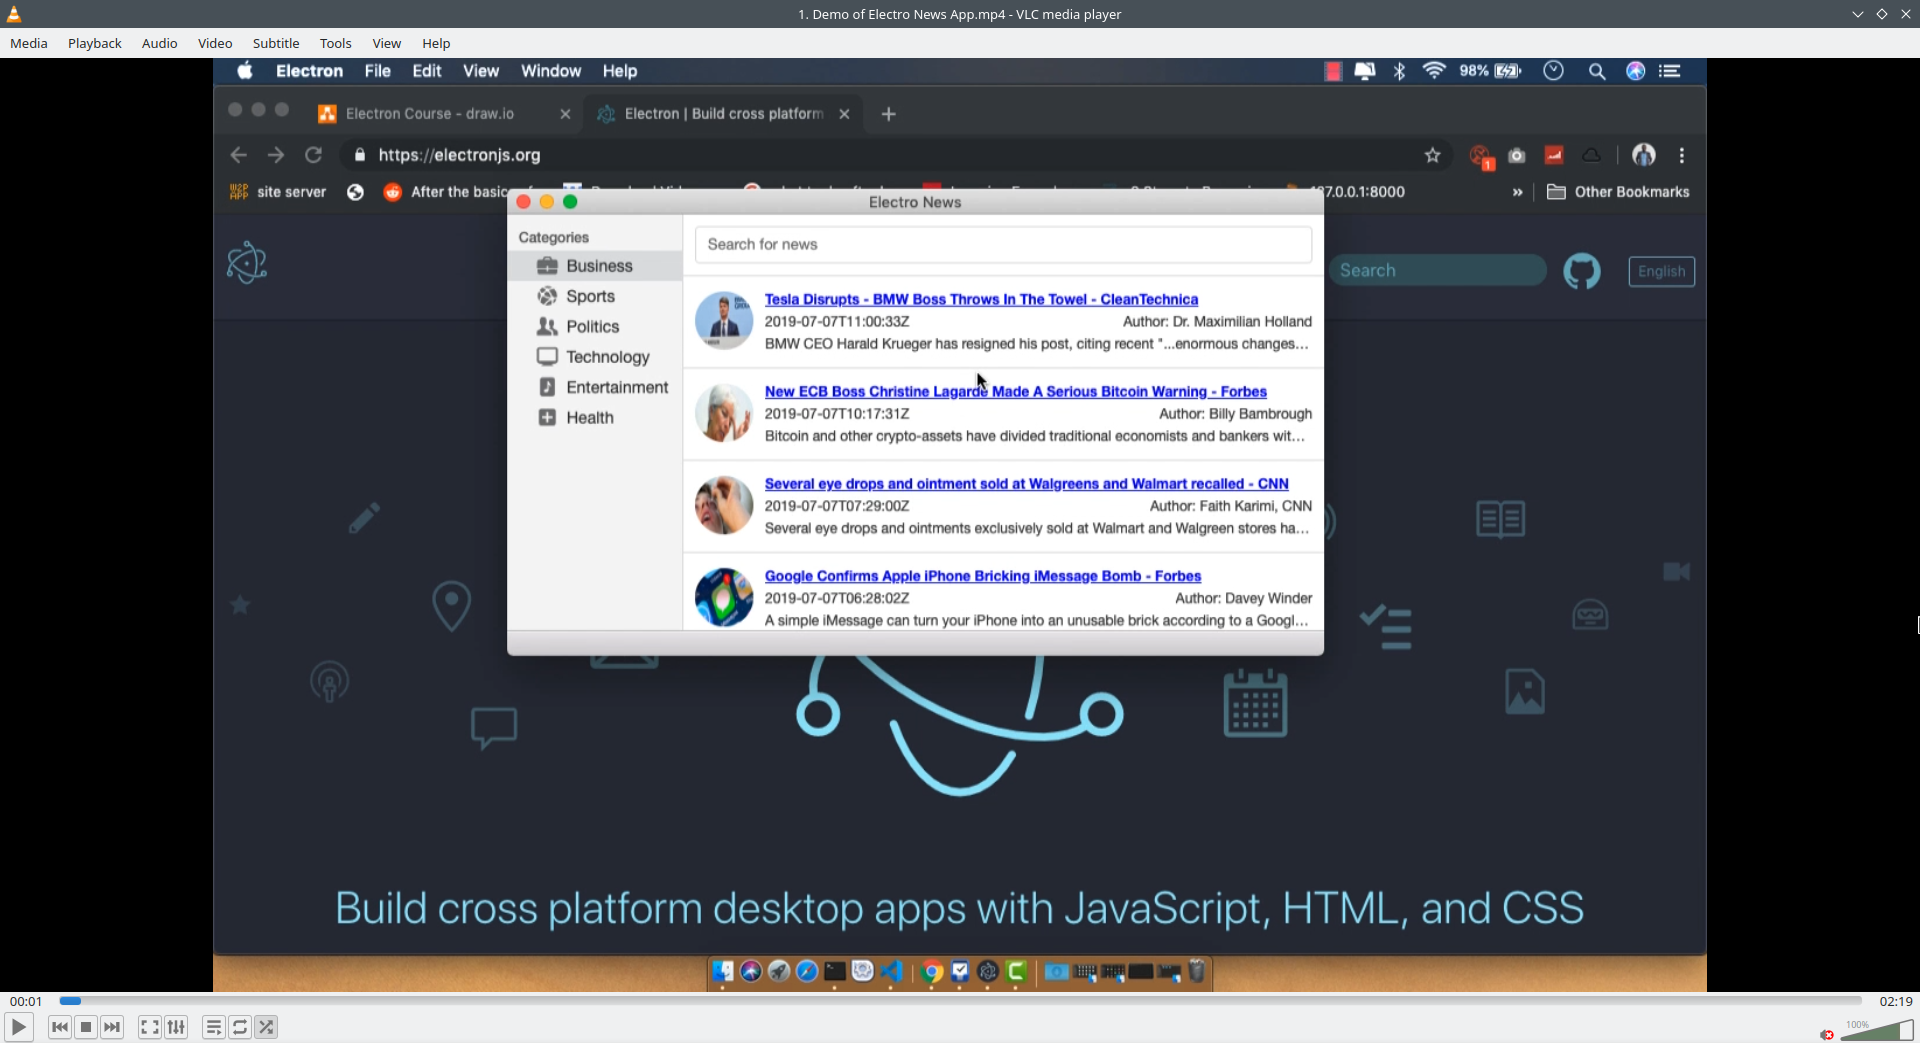Reload the electronjs.org page

[x=313, y=155]
